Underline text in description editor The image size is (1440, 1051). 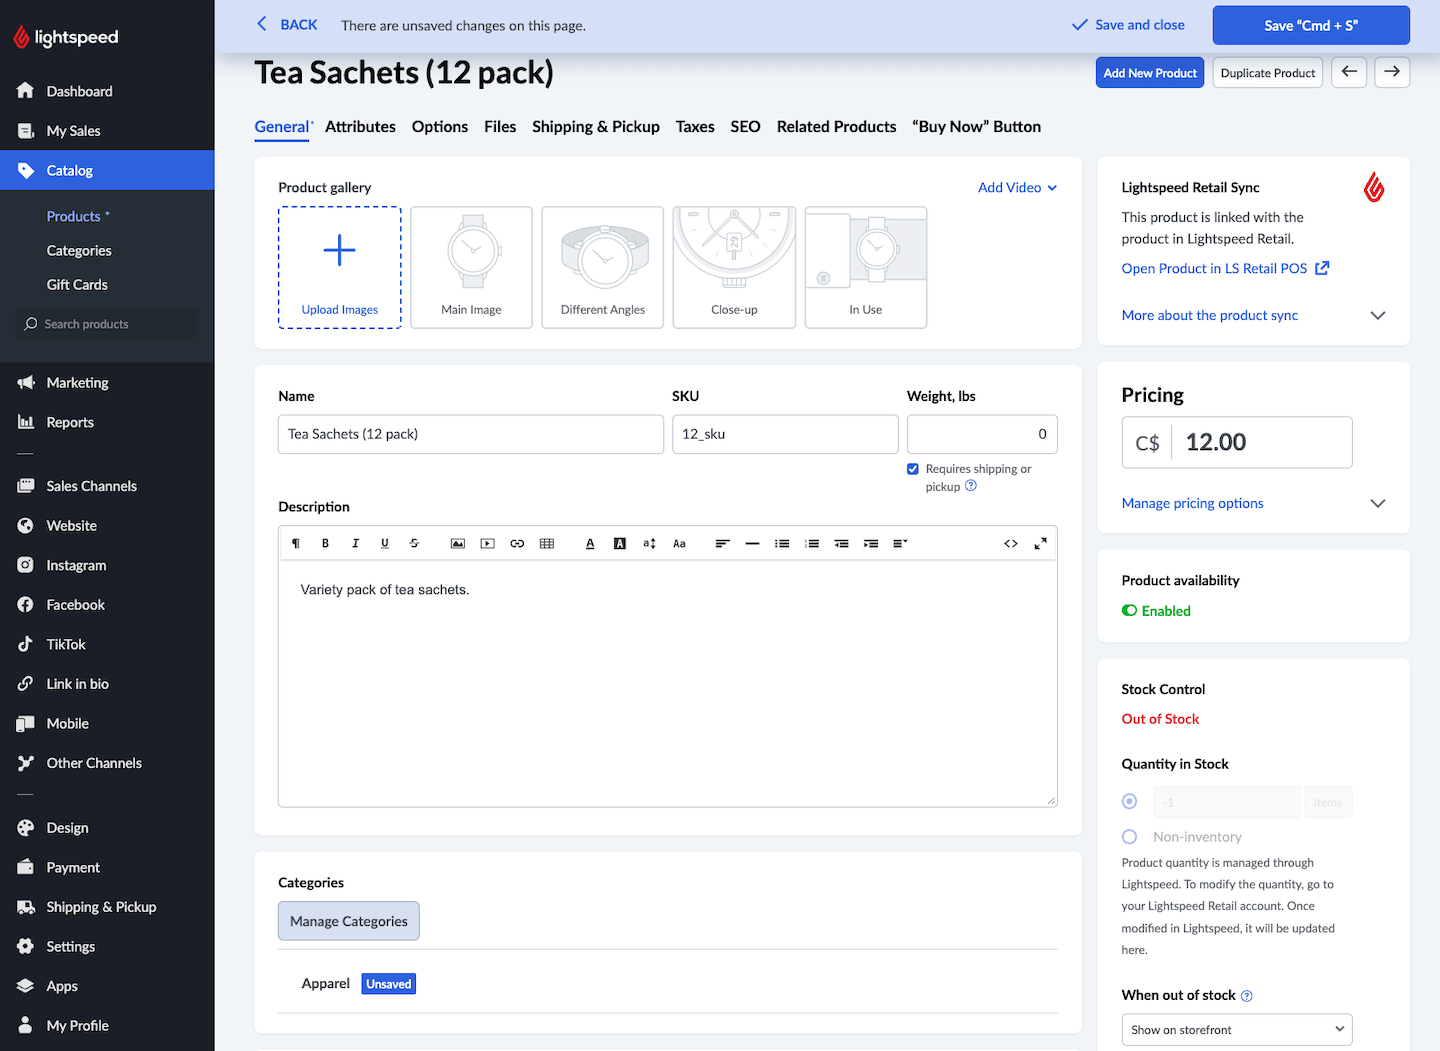tap(385, 544)
